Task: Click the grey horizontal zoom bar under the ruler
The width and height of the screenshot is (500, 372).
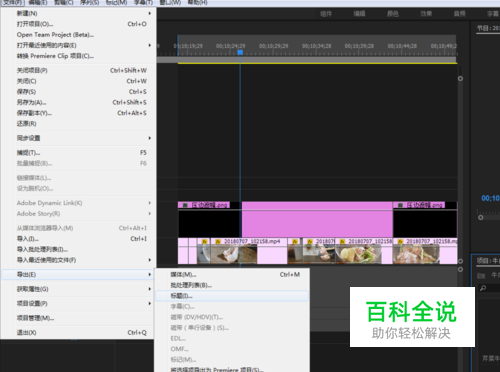Action: pyautogui.click(x=307, y=59)
